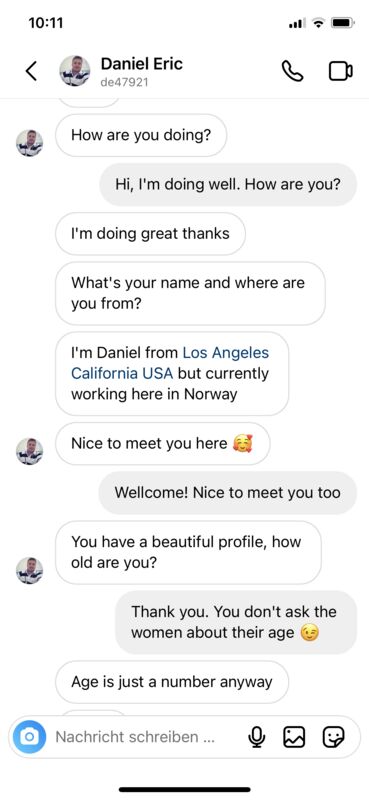Open the Los Angeles California USA link
This screenshot has width=369, height=800.
point(170,363)
